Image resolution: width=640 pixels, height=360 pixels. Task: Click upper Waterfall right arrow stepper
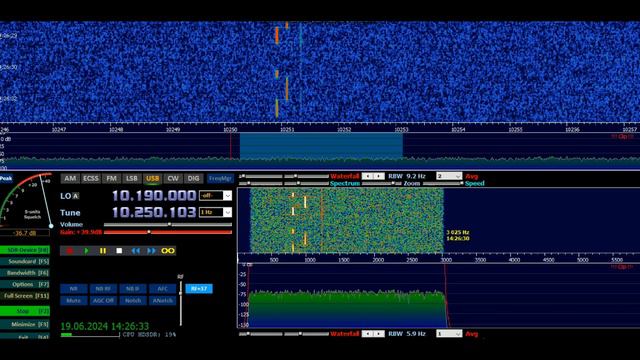379,176
